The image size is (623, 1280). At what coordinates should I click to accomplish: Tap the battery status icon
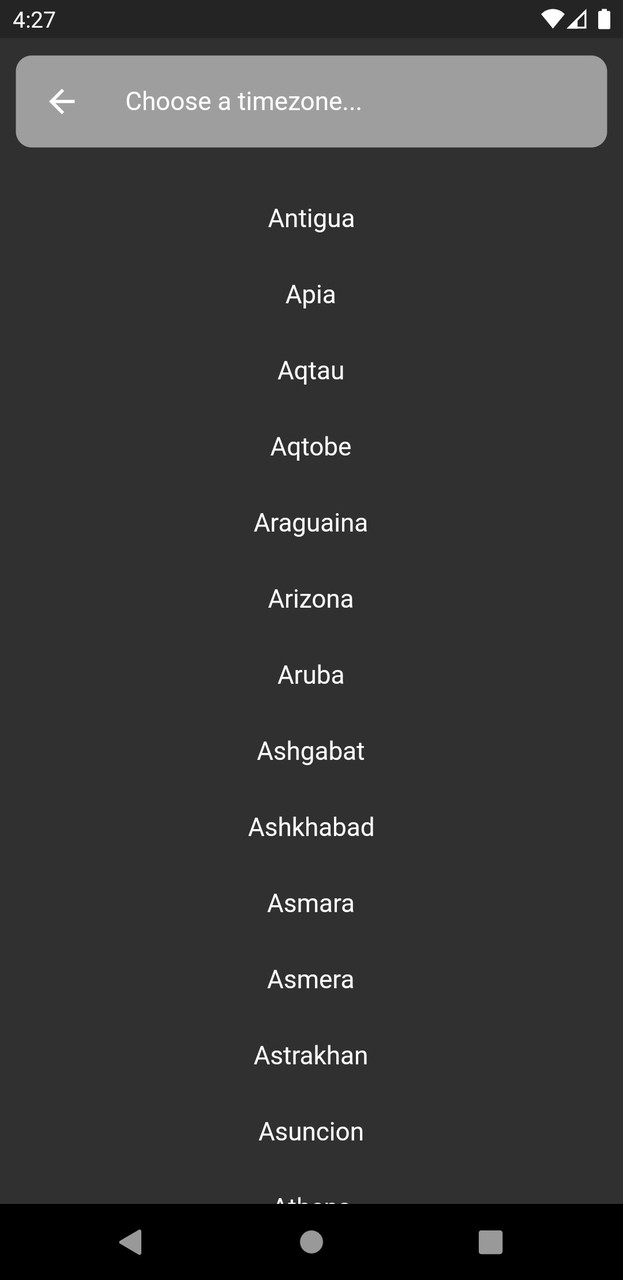coord(604,19)
